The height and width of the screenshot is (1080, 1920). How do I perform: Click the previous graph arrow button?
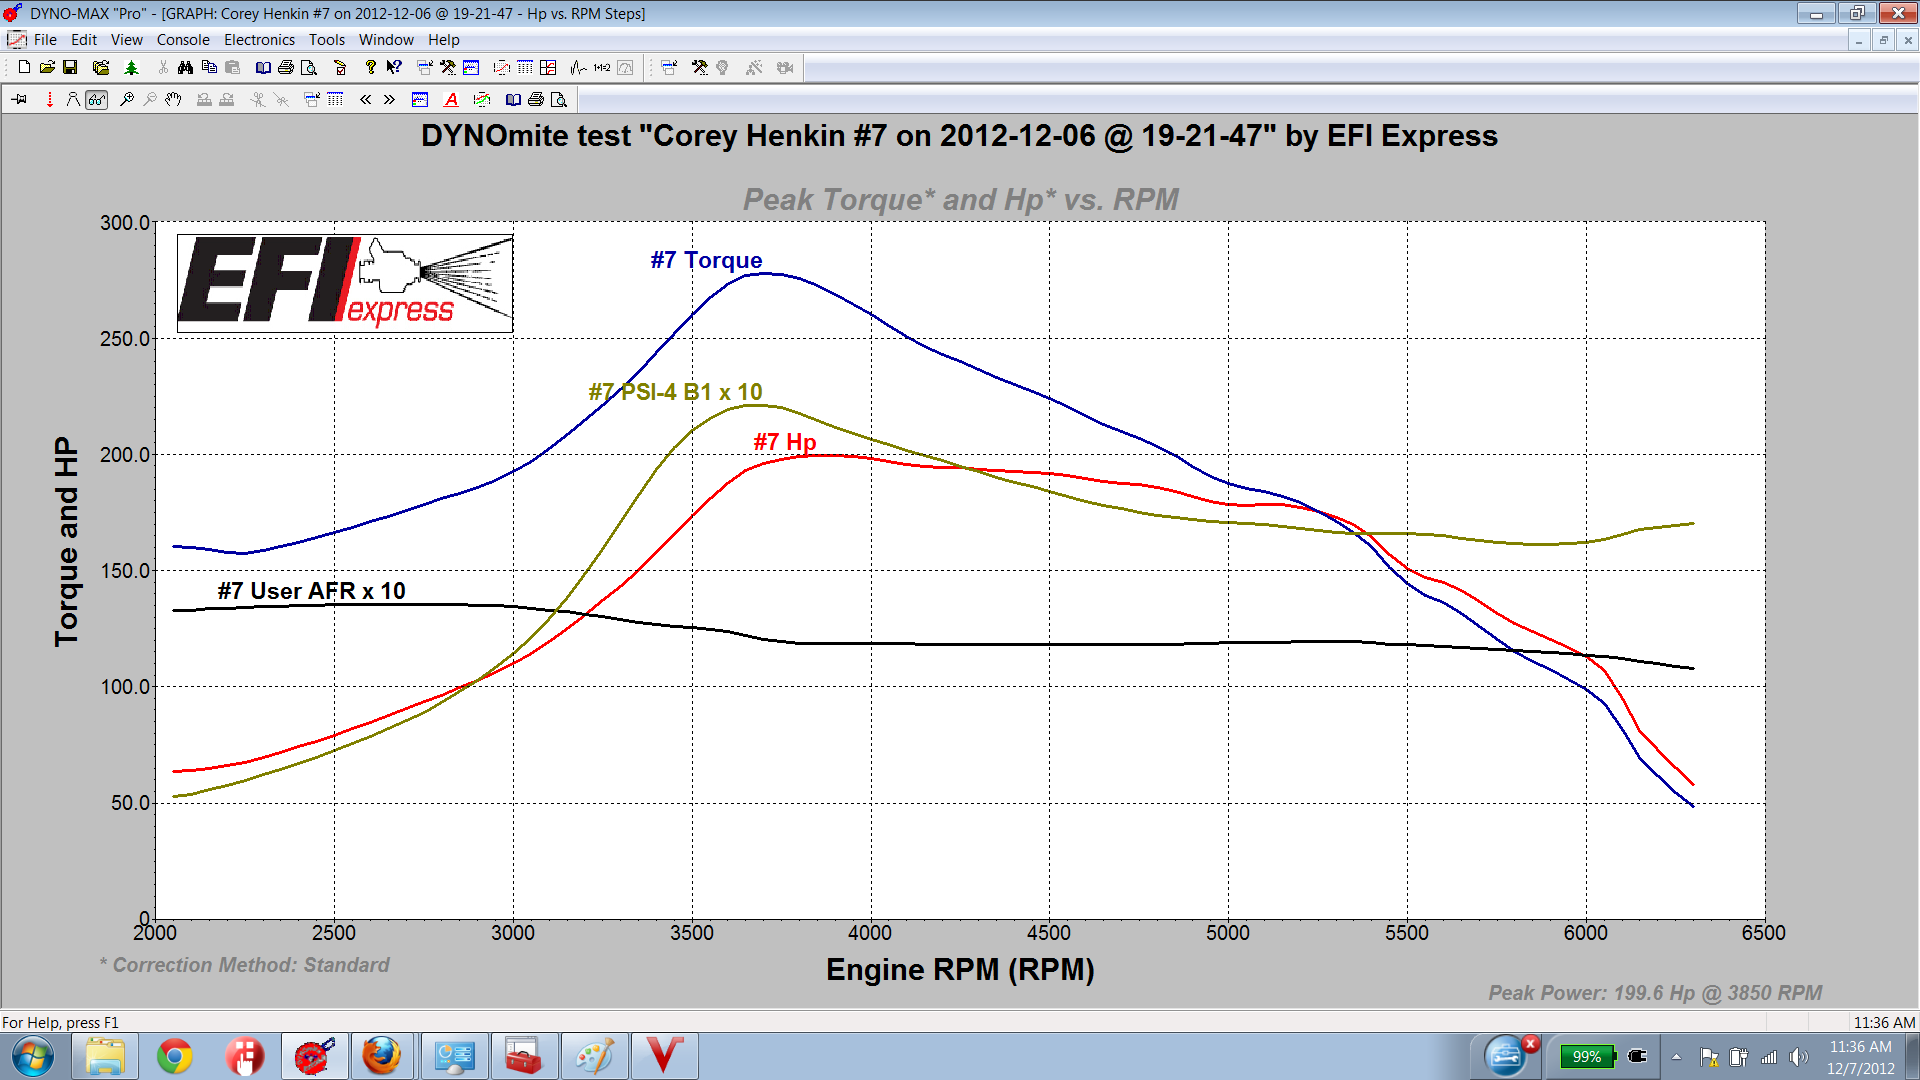coord(365,99)
